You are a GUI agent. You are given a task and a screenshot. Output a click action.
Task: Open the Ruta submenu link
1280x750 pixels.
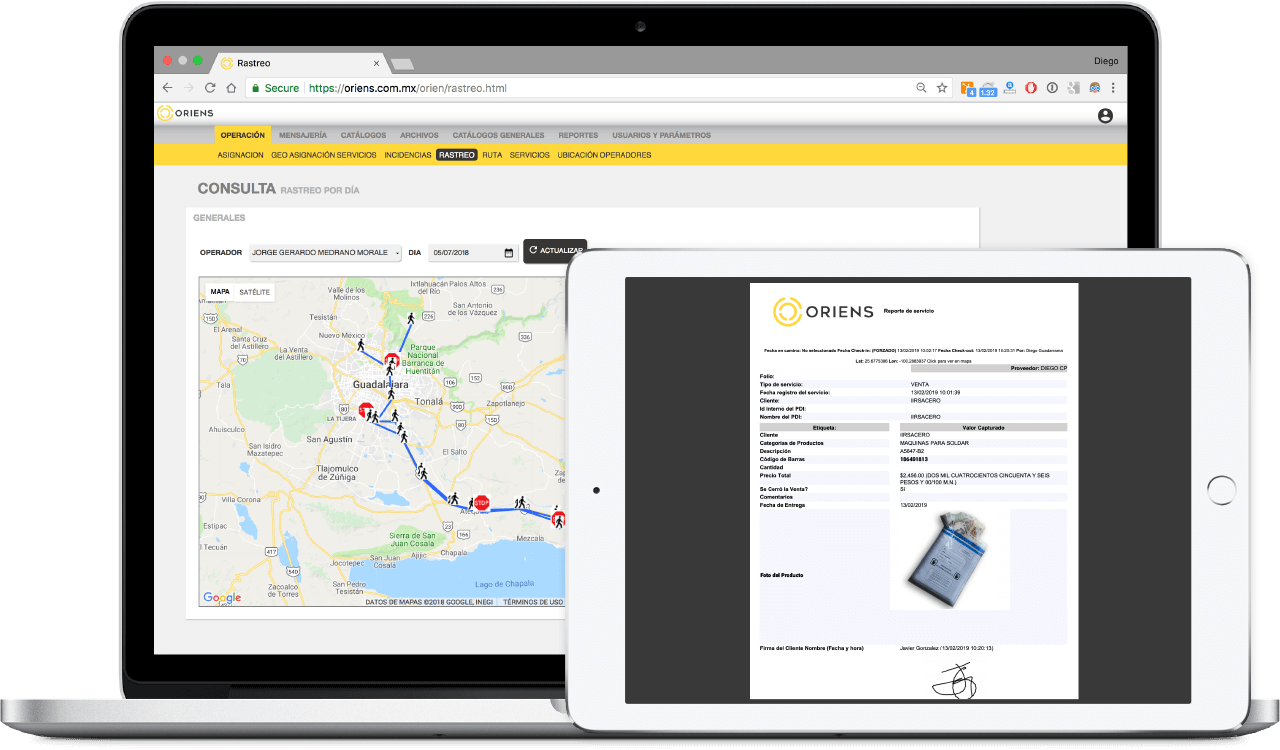click(492, 155)
